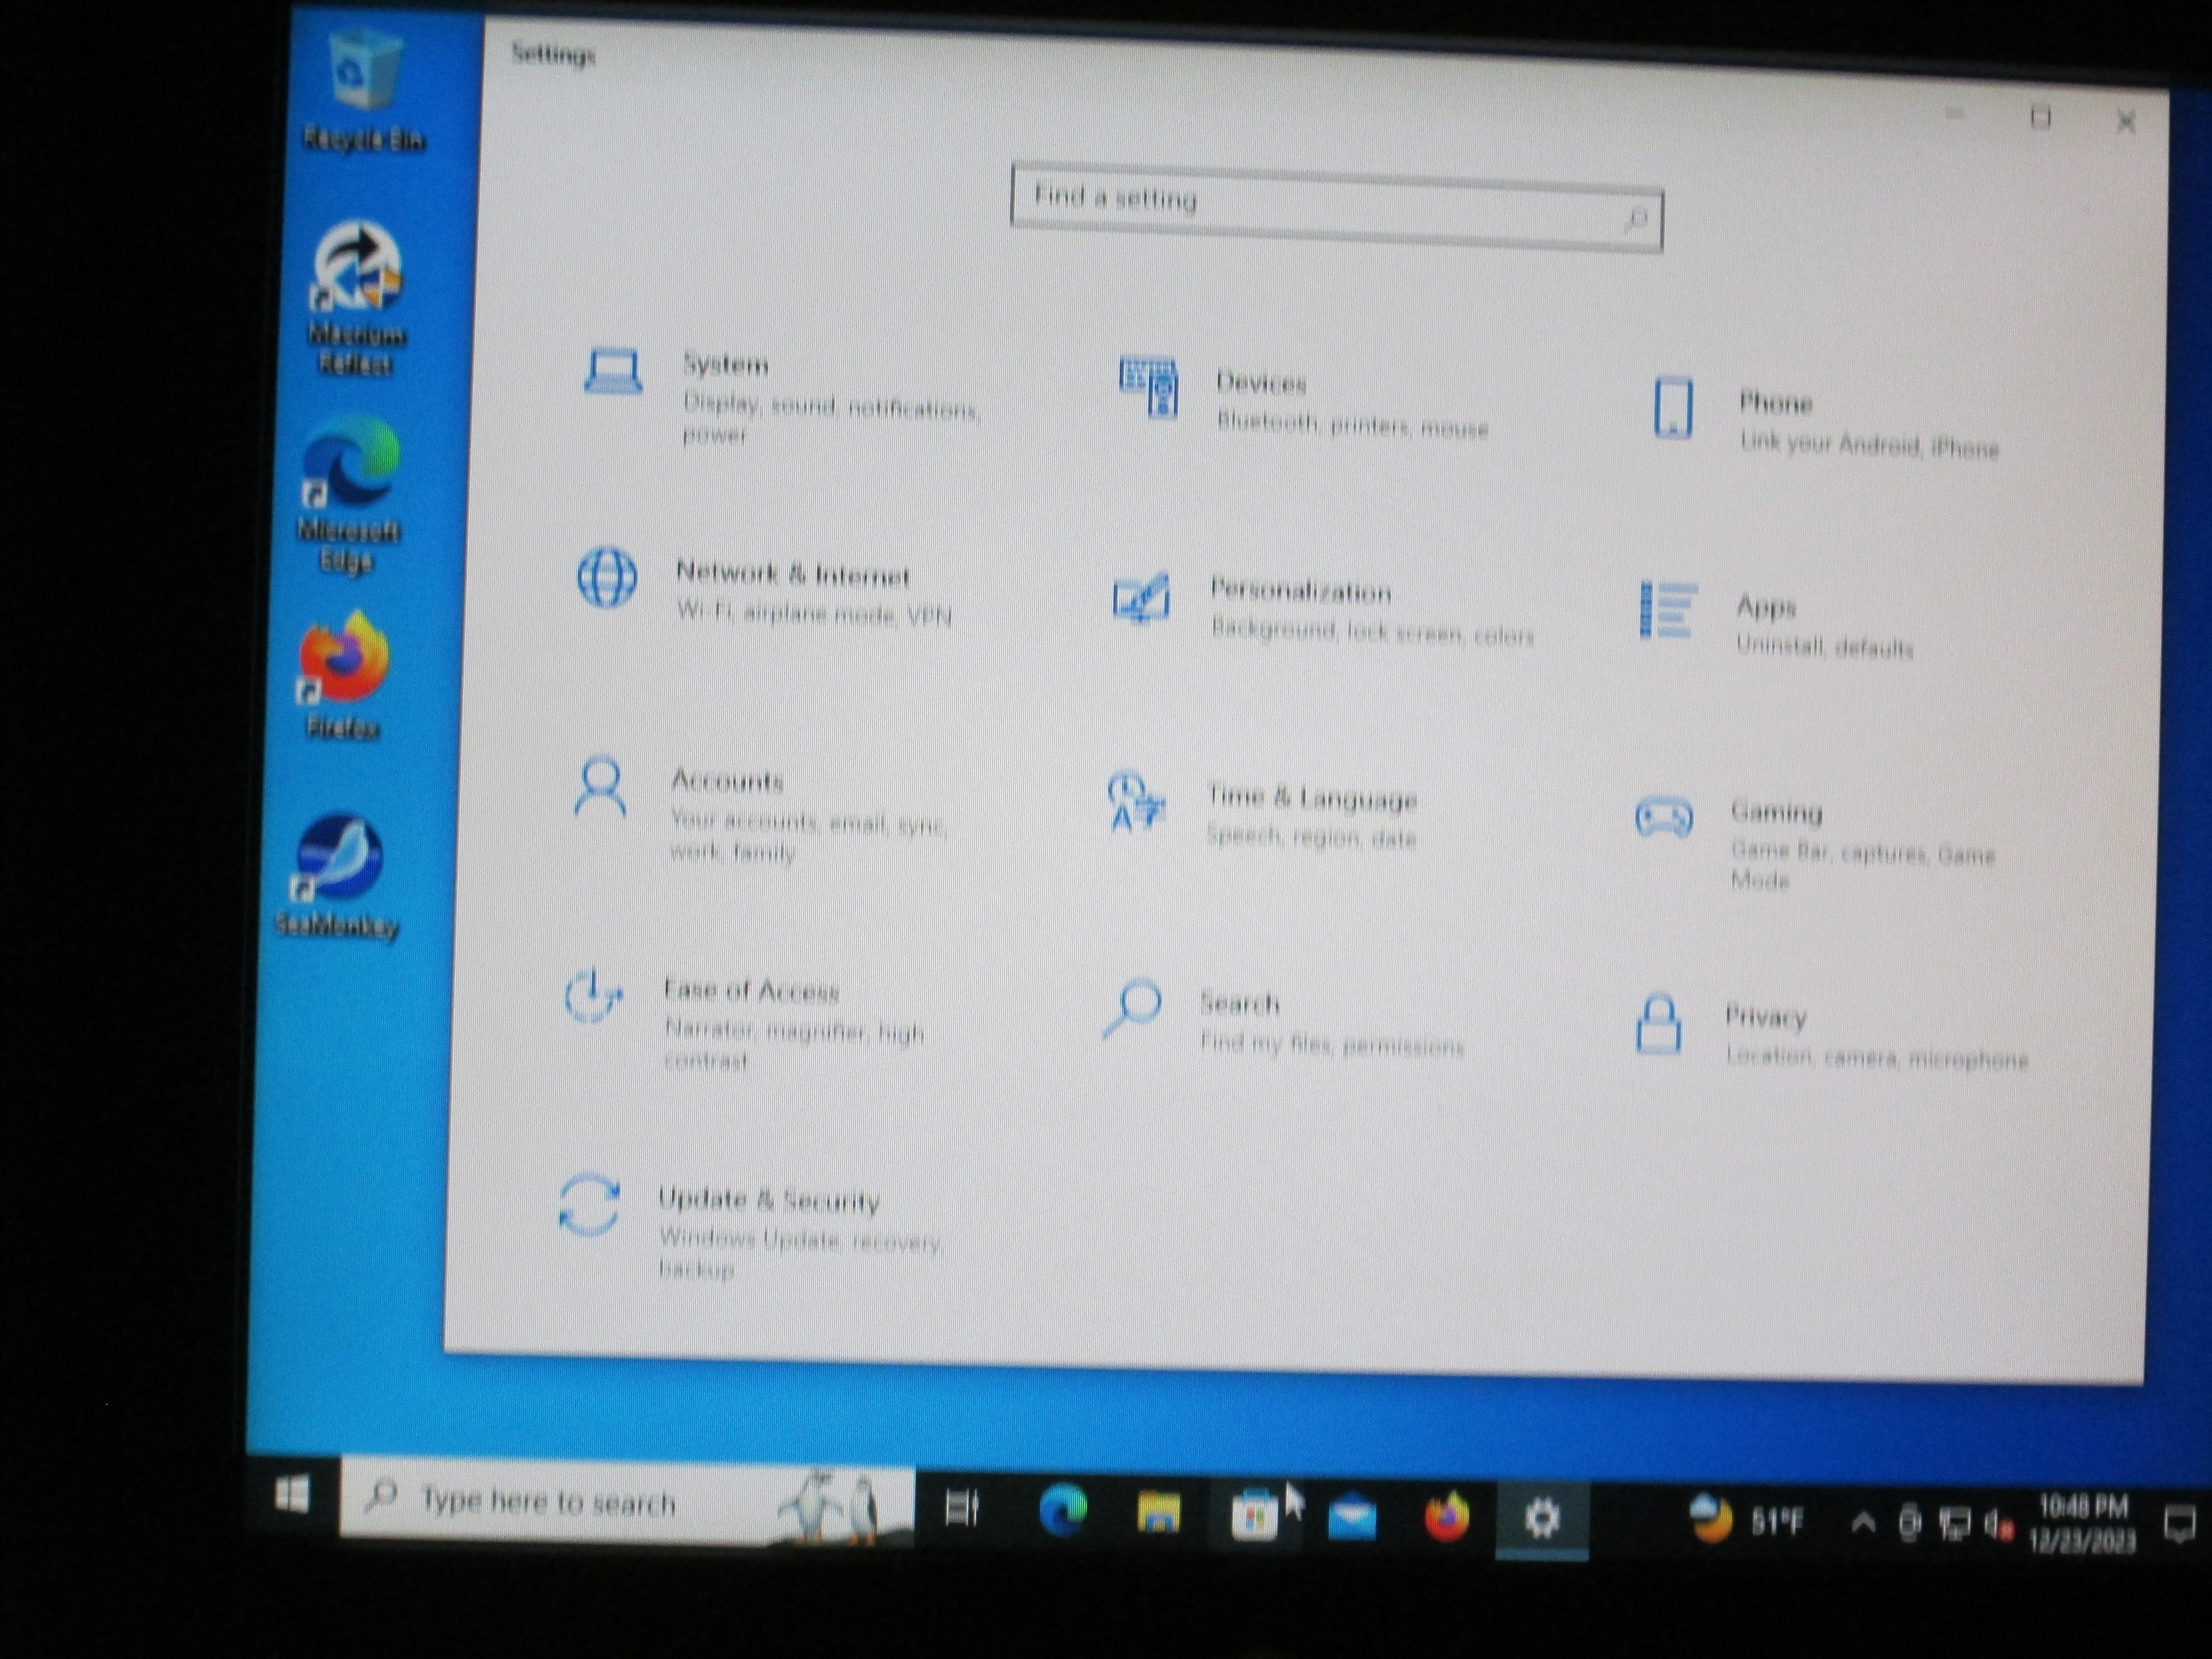Open the volume tray icon
The image size is (2212, 1659).
point(1998,1526)
